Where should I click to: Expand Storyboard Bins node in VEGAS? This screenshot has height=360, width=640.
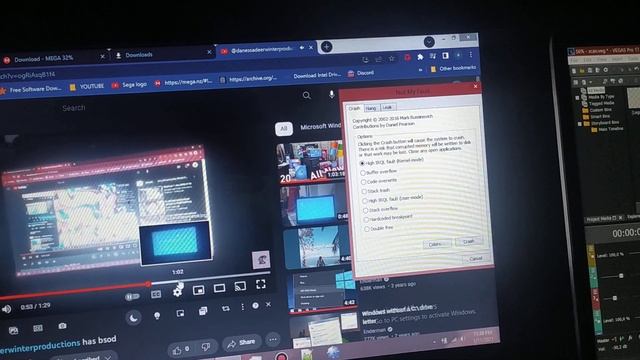point(580,124)
